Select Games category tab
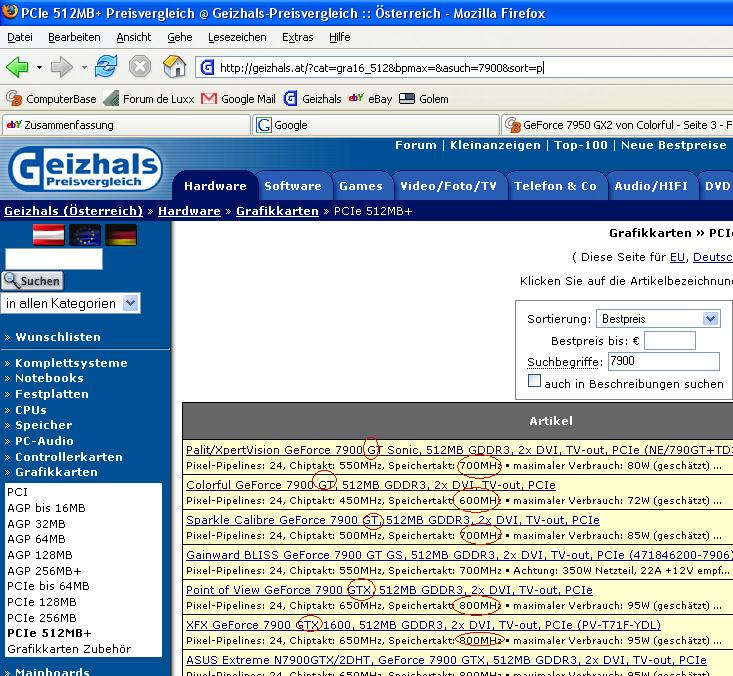733x676 pixels. (x=361, y=186)
